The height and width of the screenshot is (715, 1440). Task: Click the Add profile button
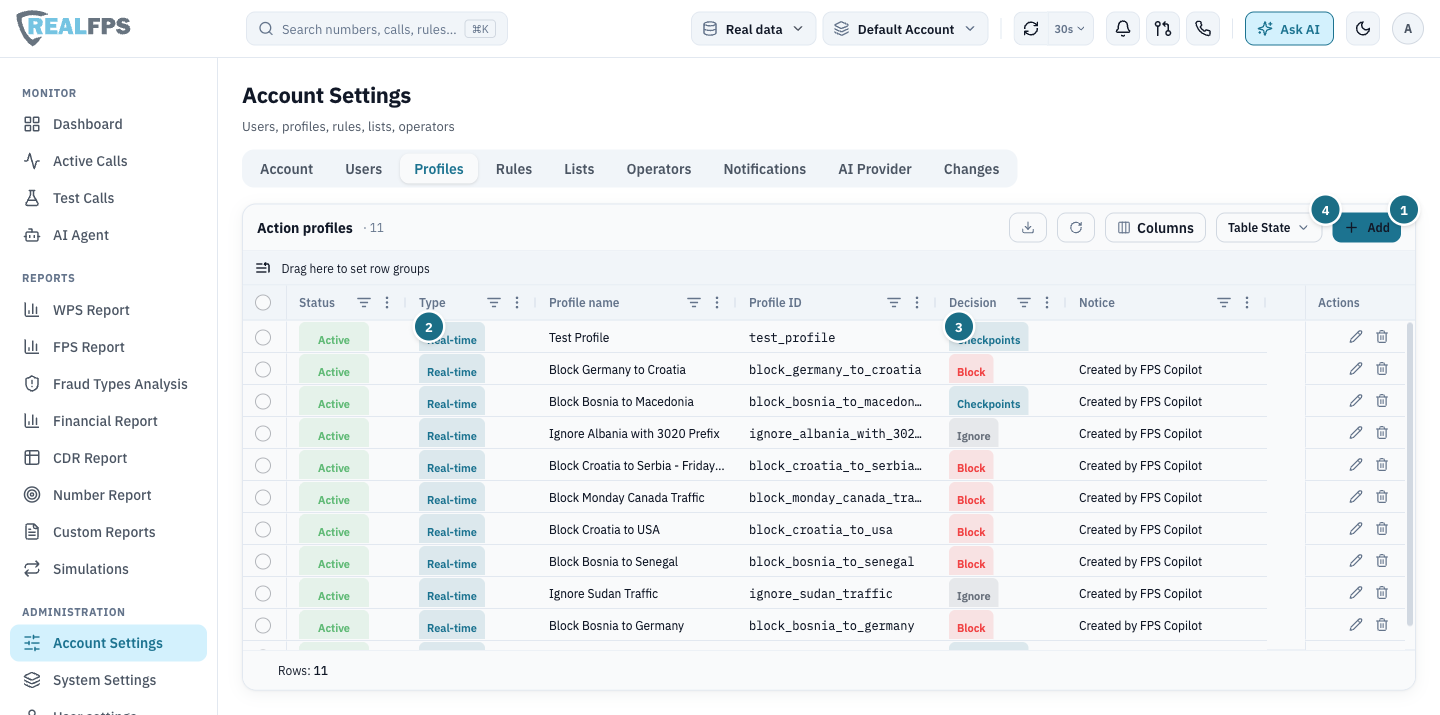(x=1366, y=228)
